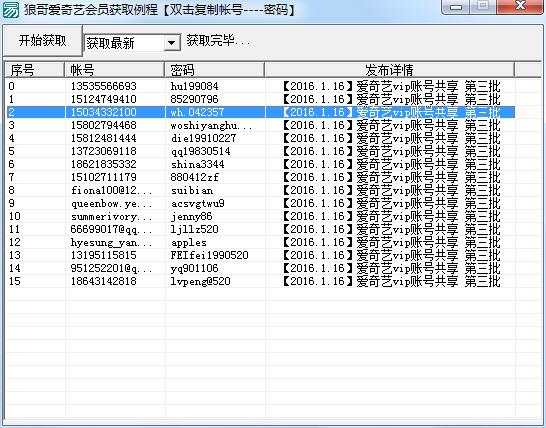Select account 15802794468 row
Screen dimensions: 546x428
(260, 125)
